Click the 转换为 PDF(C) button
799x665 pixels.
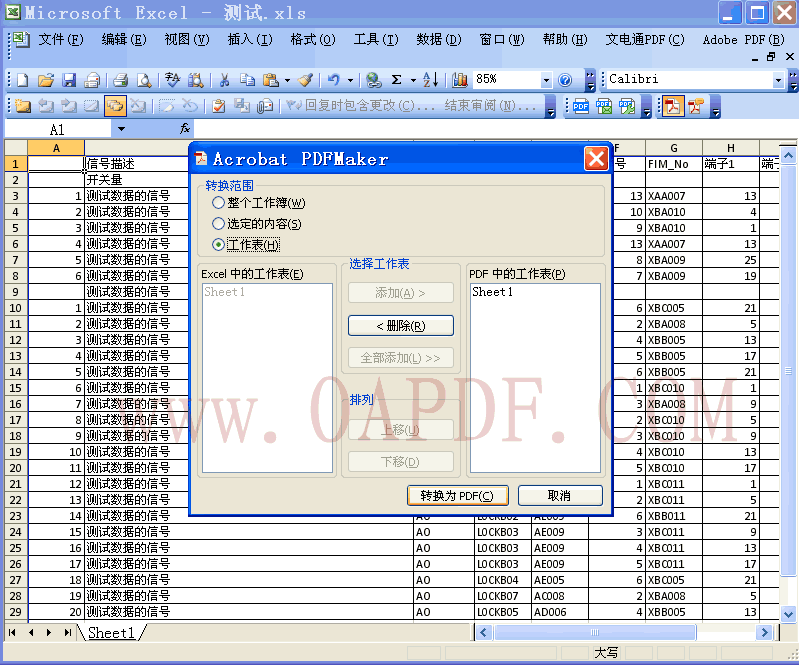pos(458,495)
